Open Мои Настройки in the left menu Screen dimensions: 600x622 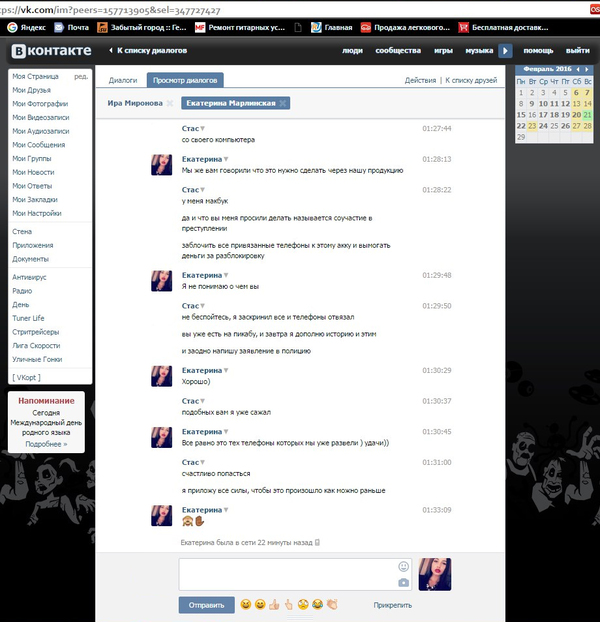coord(36,213)
